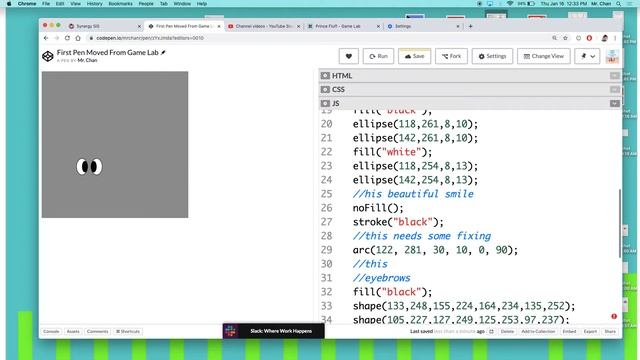
Task: Click the red Opera extension icon
Action: click(x=589, y=38)
